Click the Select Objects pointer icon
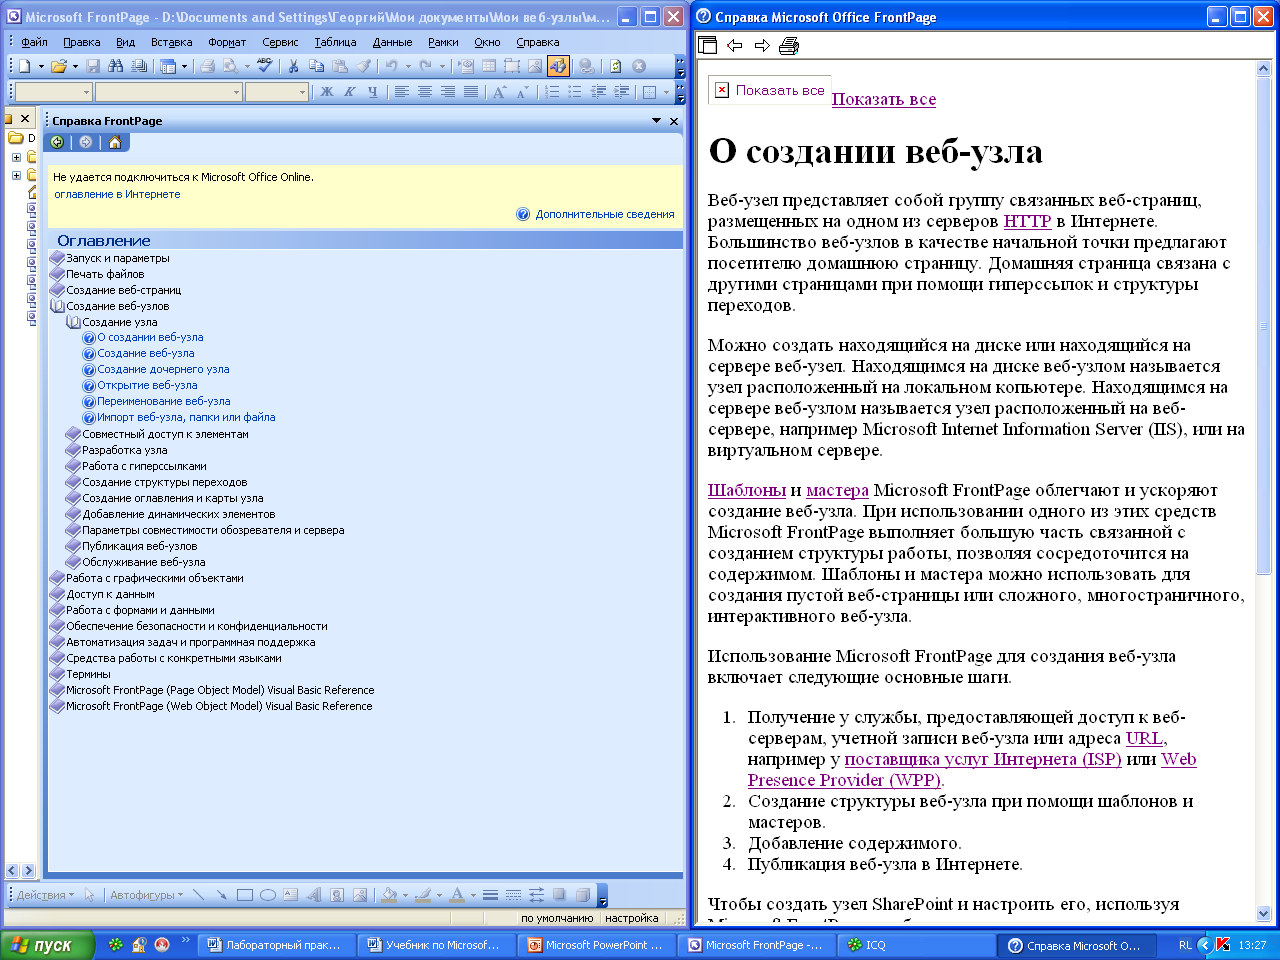This screenshot has width=1280, height=960. [x=89, y=895]
